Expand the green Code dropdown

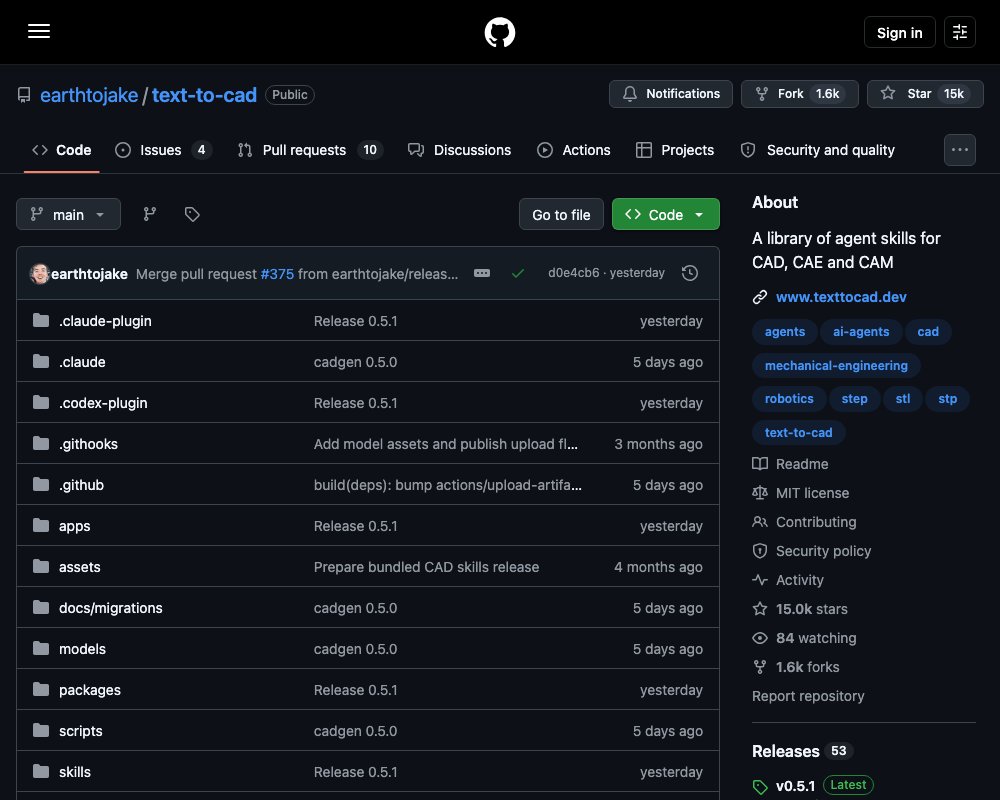(x=666, y=214)
